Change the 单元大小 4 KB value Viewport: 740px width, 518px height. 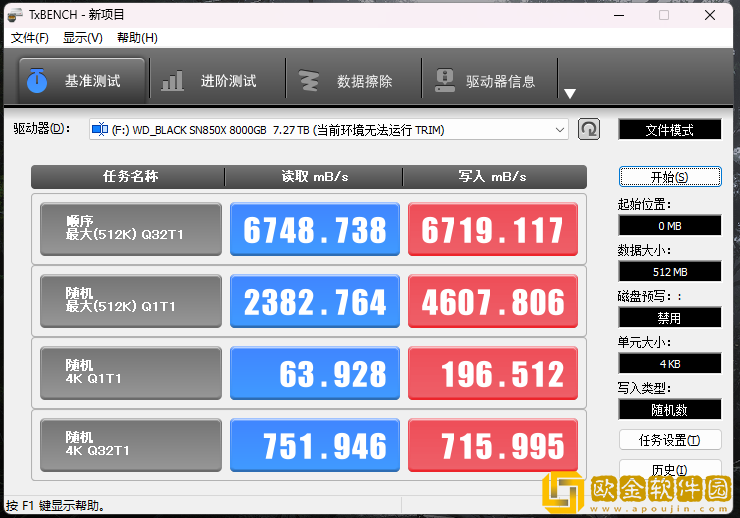(x=670, y=364)
